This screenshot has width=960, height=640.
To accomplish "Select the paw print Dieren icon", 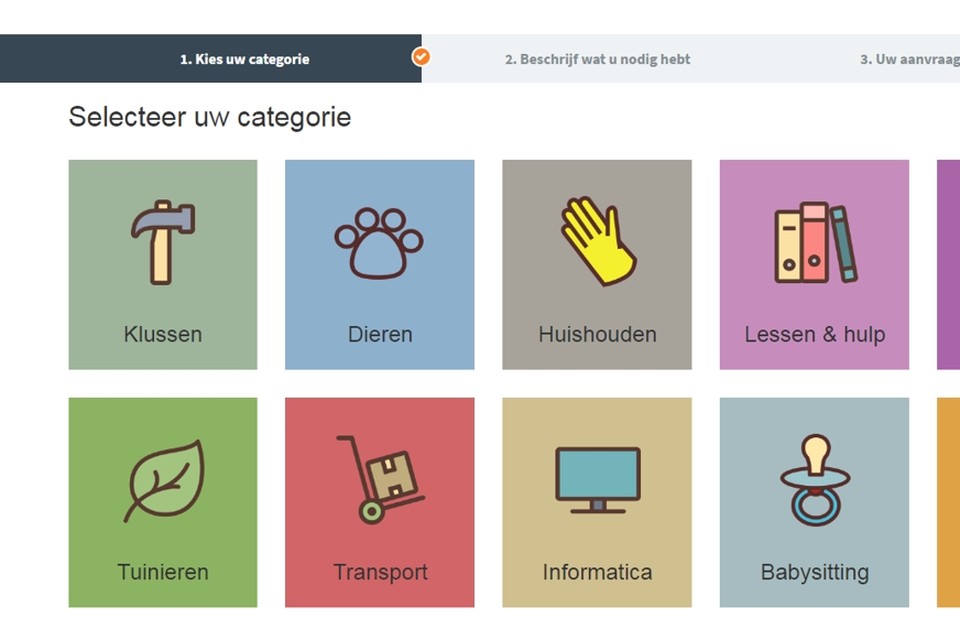I will click(x=378, y=244).
